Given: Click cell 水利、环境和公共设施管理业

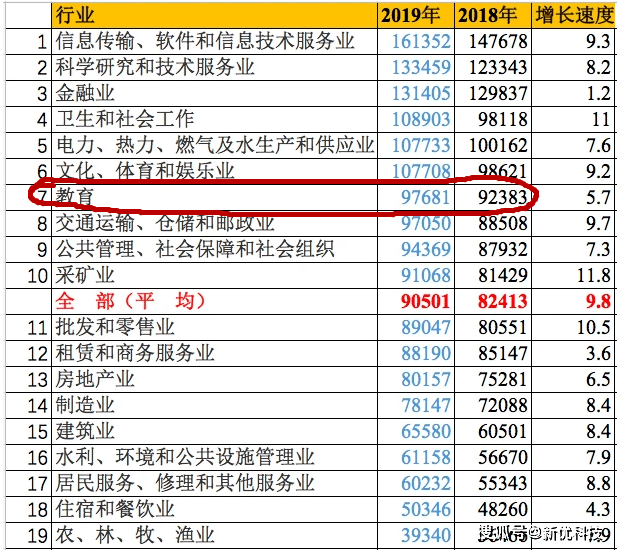Looking at the screenshot, I should coord(214,457).
